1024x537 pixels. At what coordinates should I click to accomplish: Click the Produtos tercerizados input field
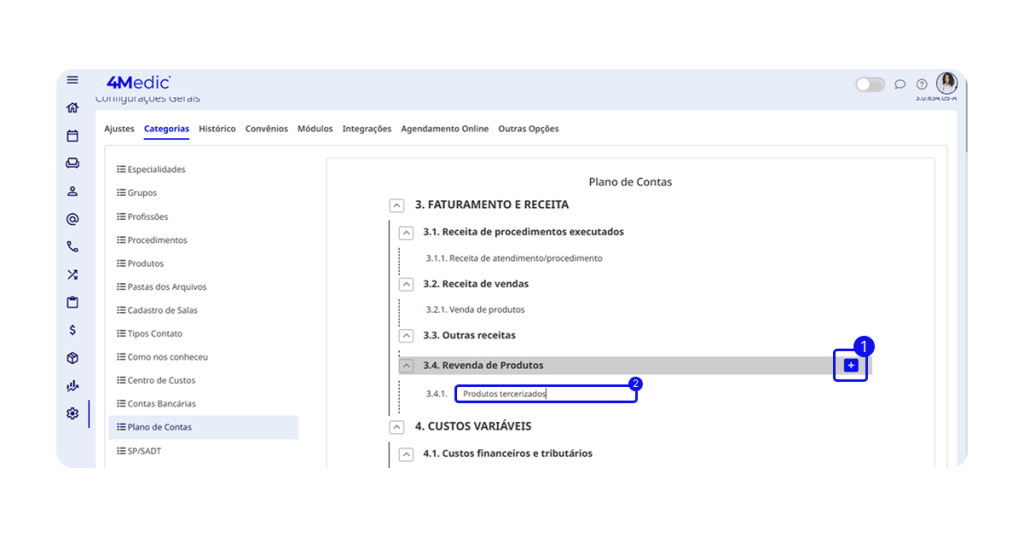point(545,394)
